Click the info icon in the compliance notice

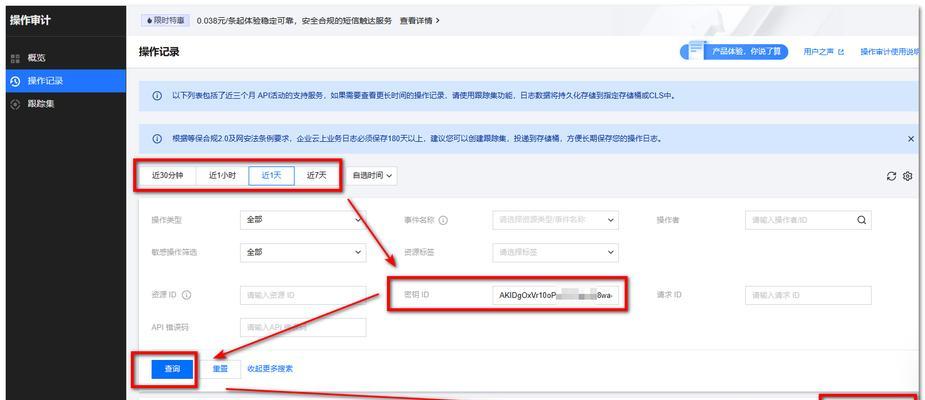point(157,139)
